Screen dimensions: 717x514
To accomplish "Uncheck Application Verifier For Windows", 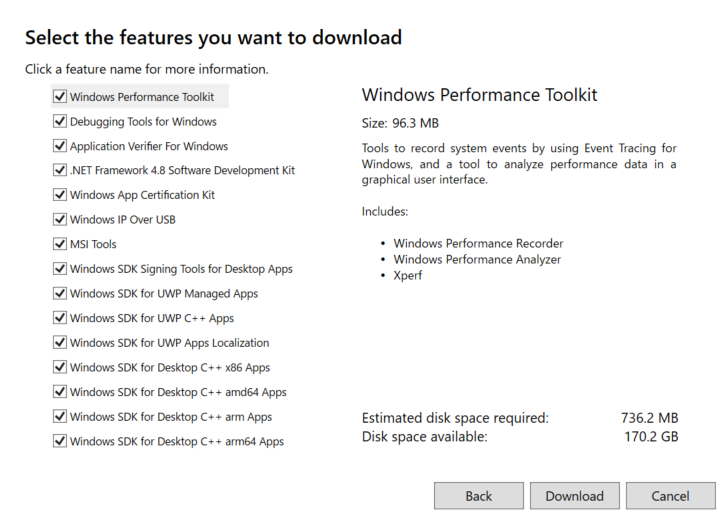I will tap(60, 146).
